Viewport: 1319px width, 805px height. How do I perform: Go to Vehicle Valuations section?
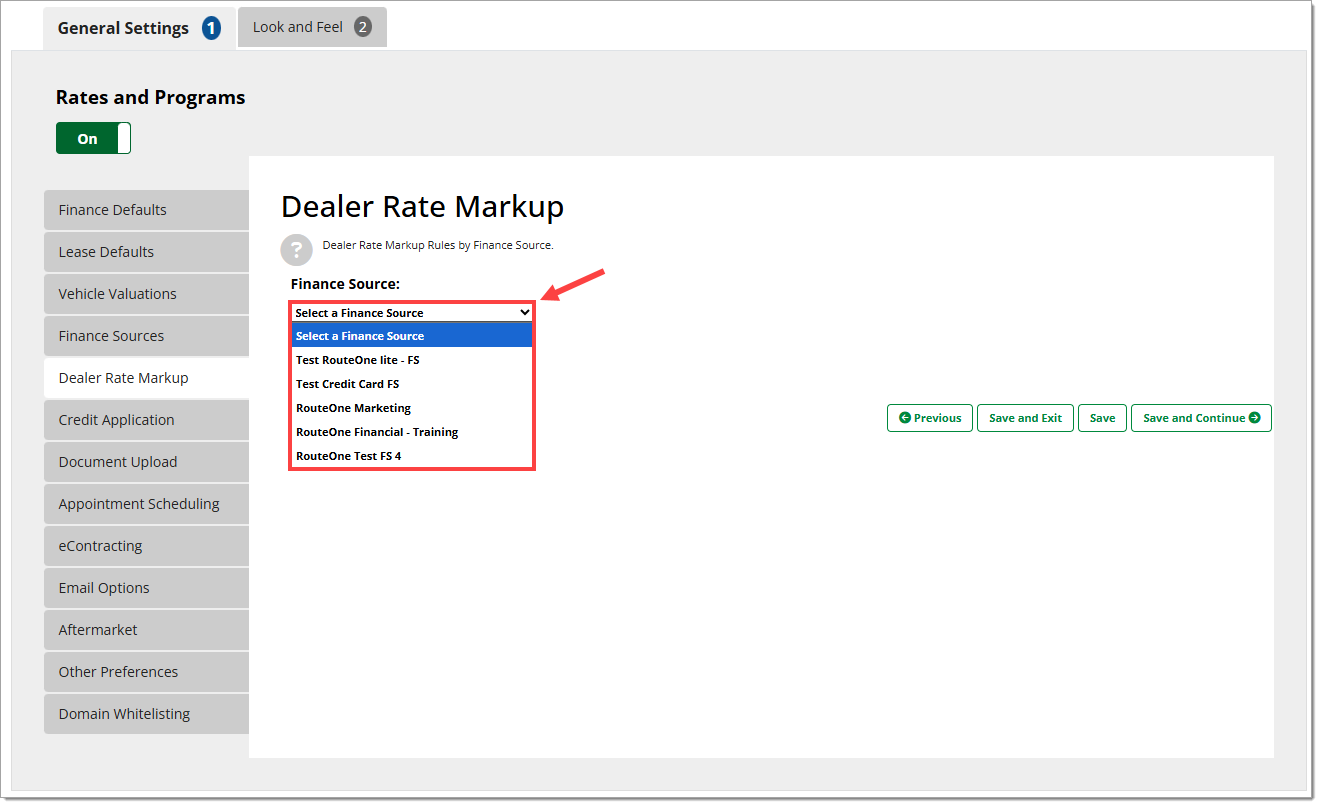(x=146, y=294)
